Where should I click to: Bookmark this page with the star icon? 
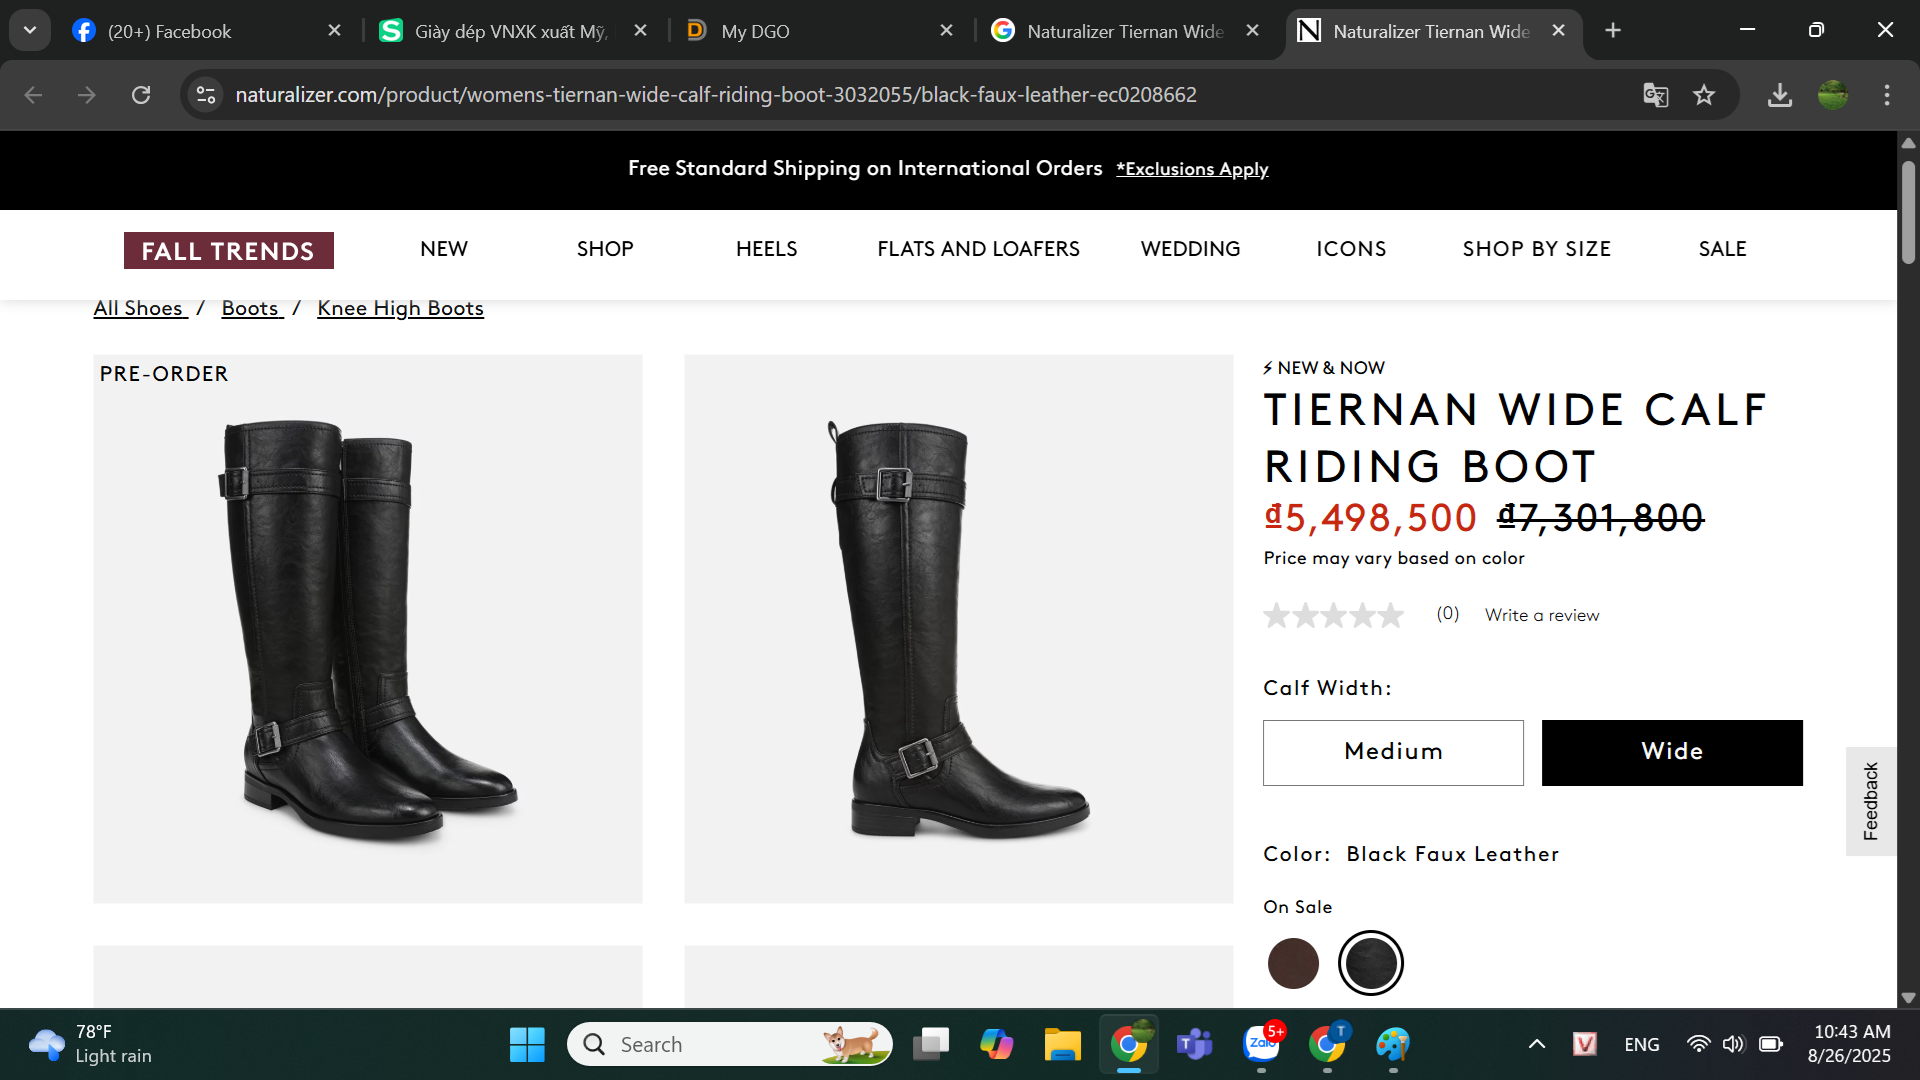tap(1704, 95)
